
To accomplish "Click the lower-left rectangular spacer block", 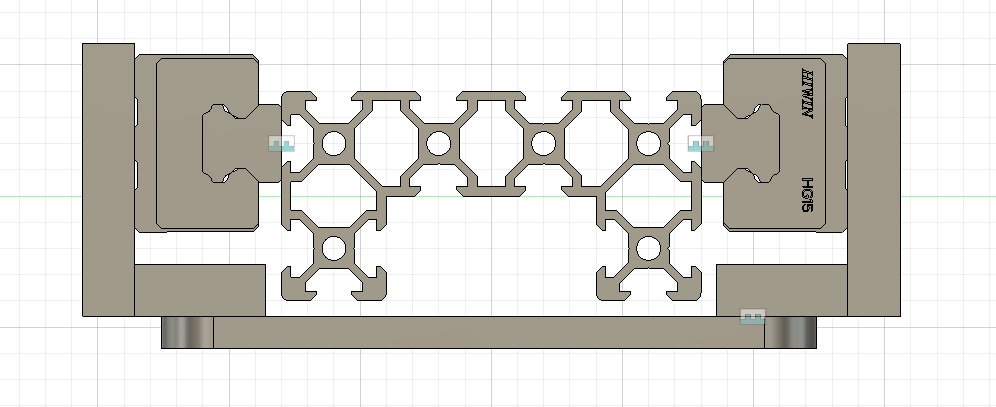I will tap(198, 289).
